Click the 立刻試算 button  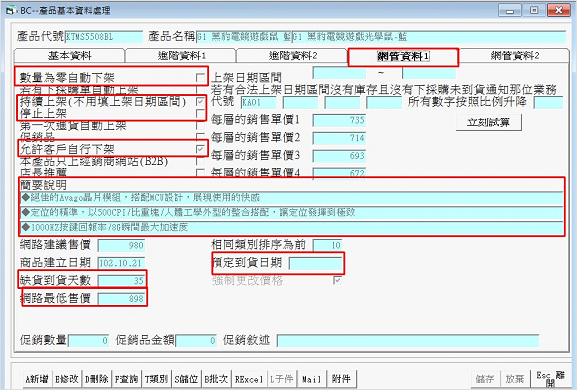(489, 122)
